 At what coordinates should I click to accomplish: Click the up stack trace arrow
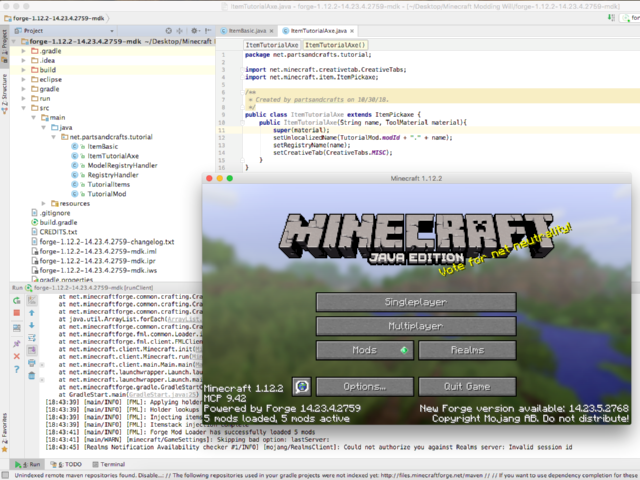point(32,313)
